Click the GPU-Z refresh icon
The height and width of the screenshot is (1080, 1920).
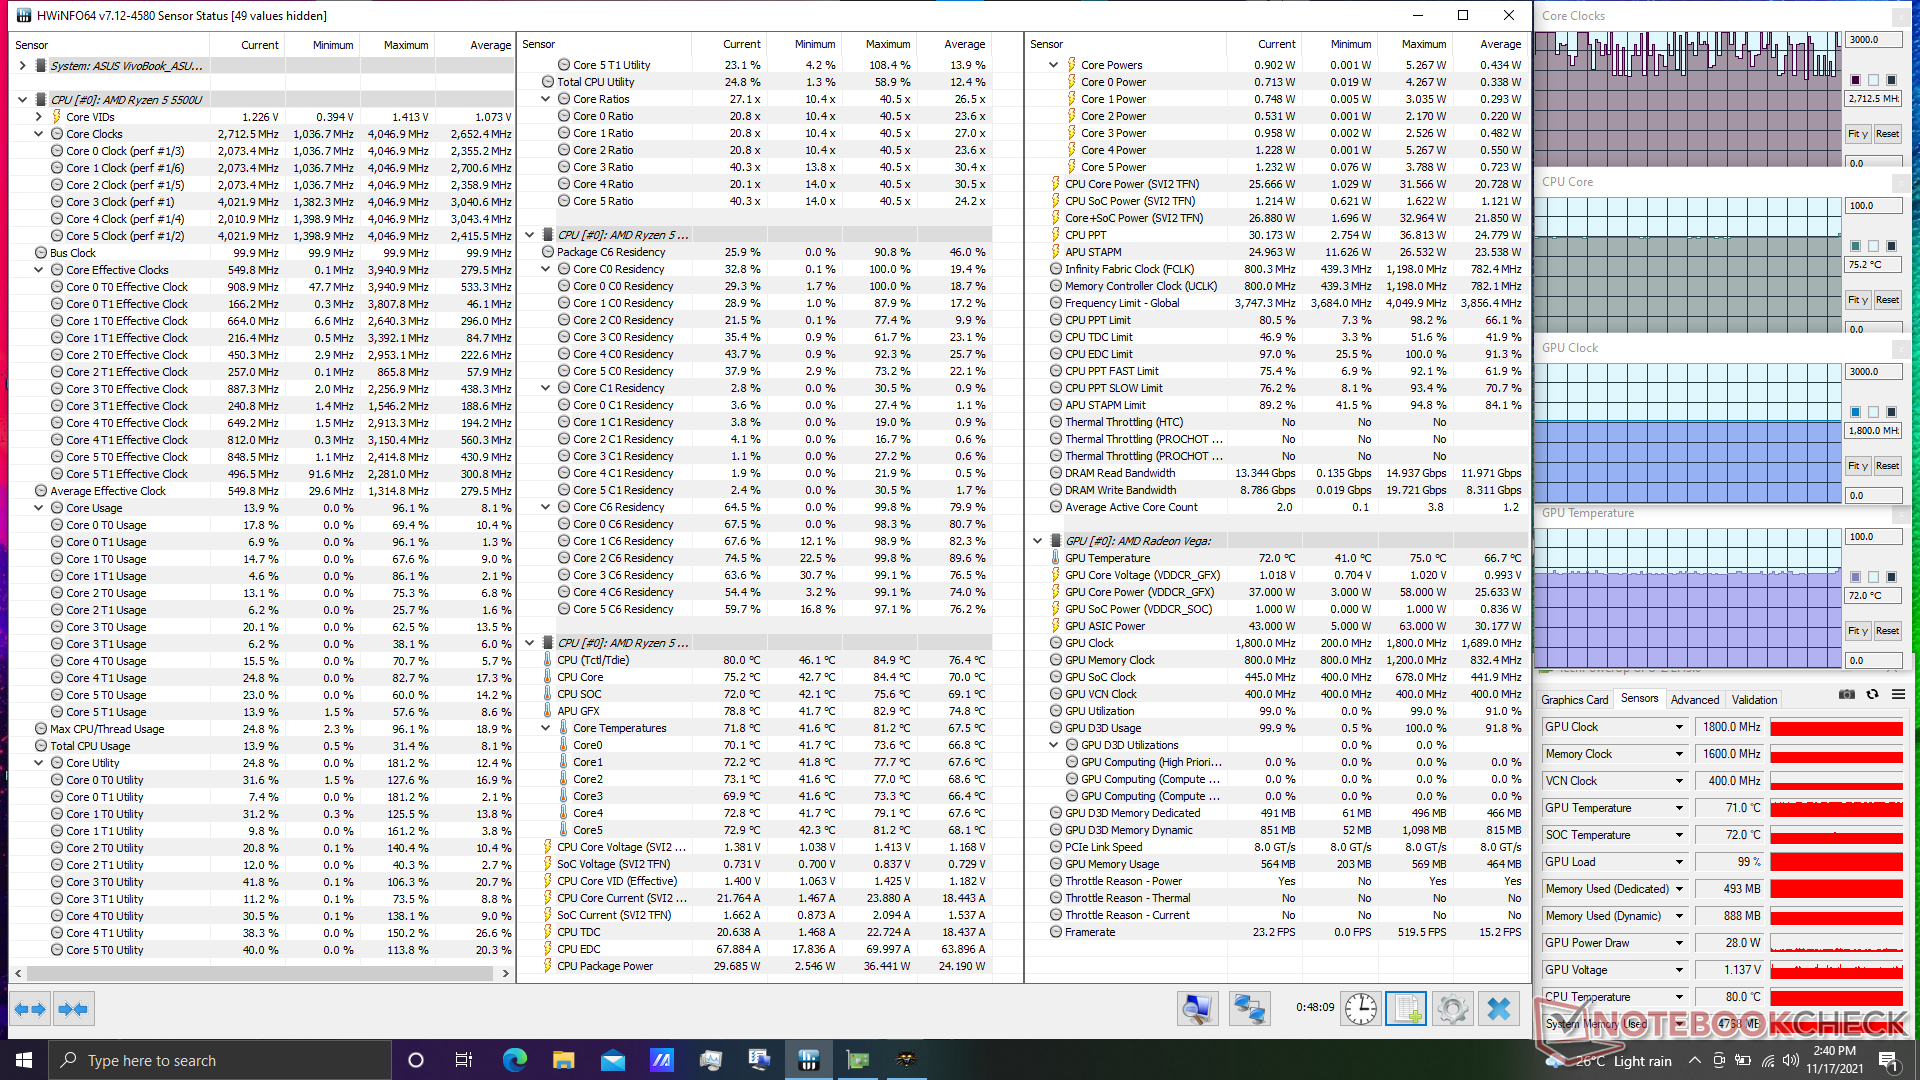(x=1872, y=694)
